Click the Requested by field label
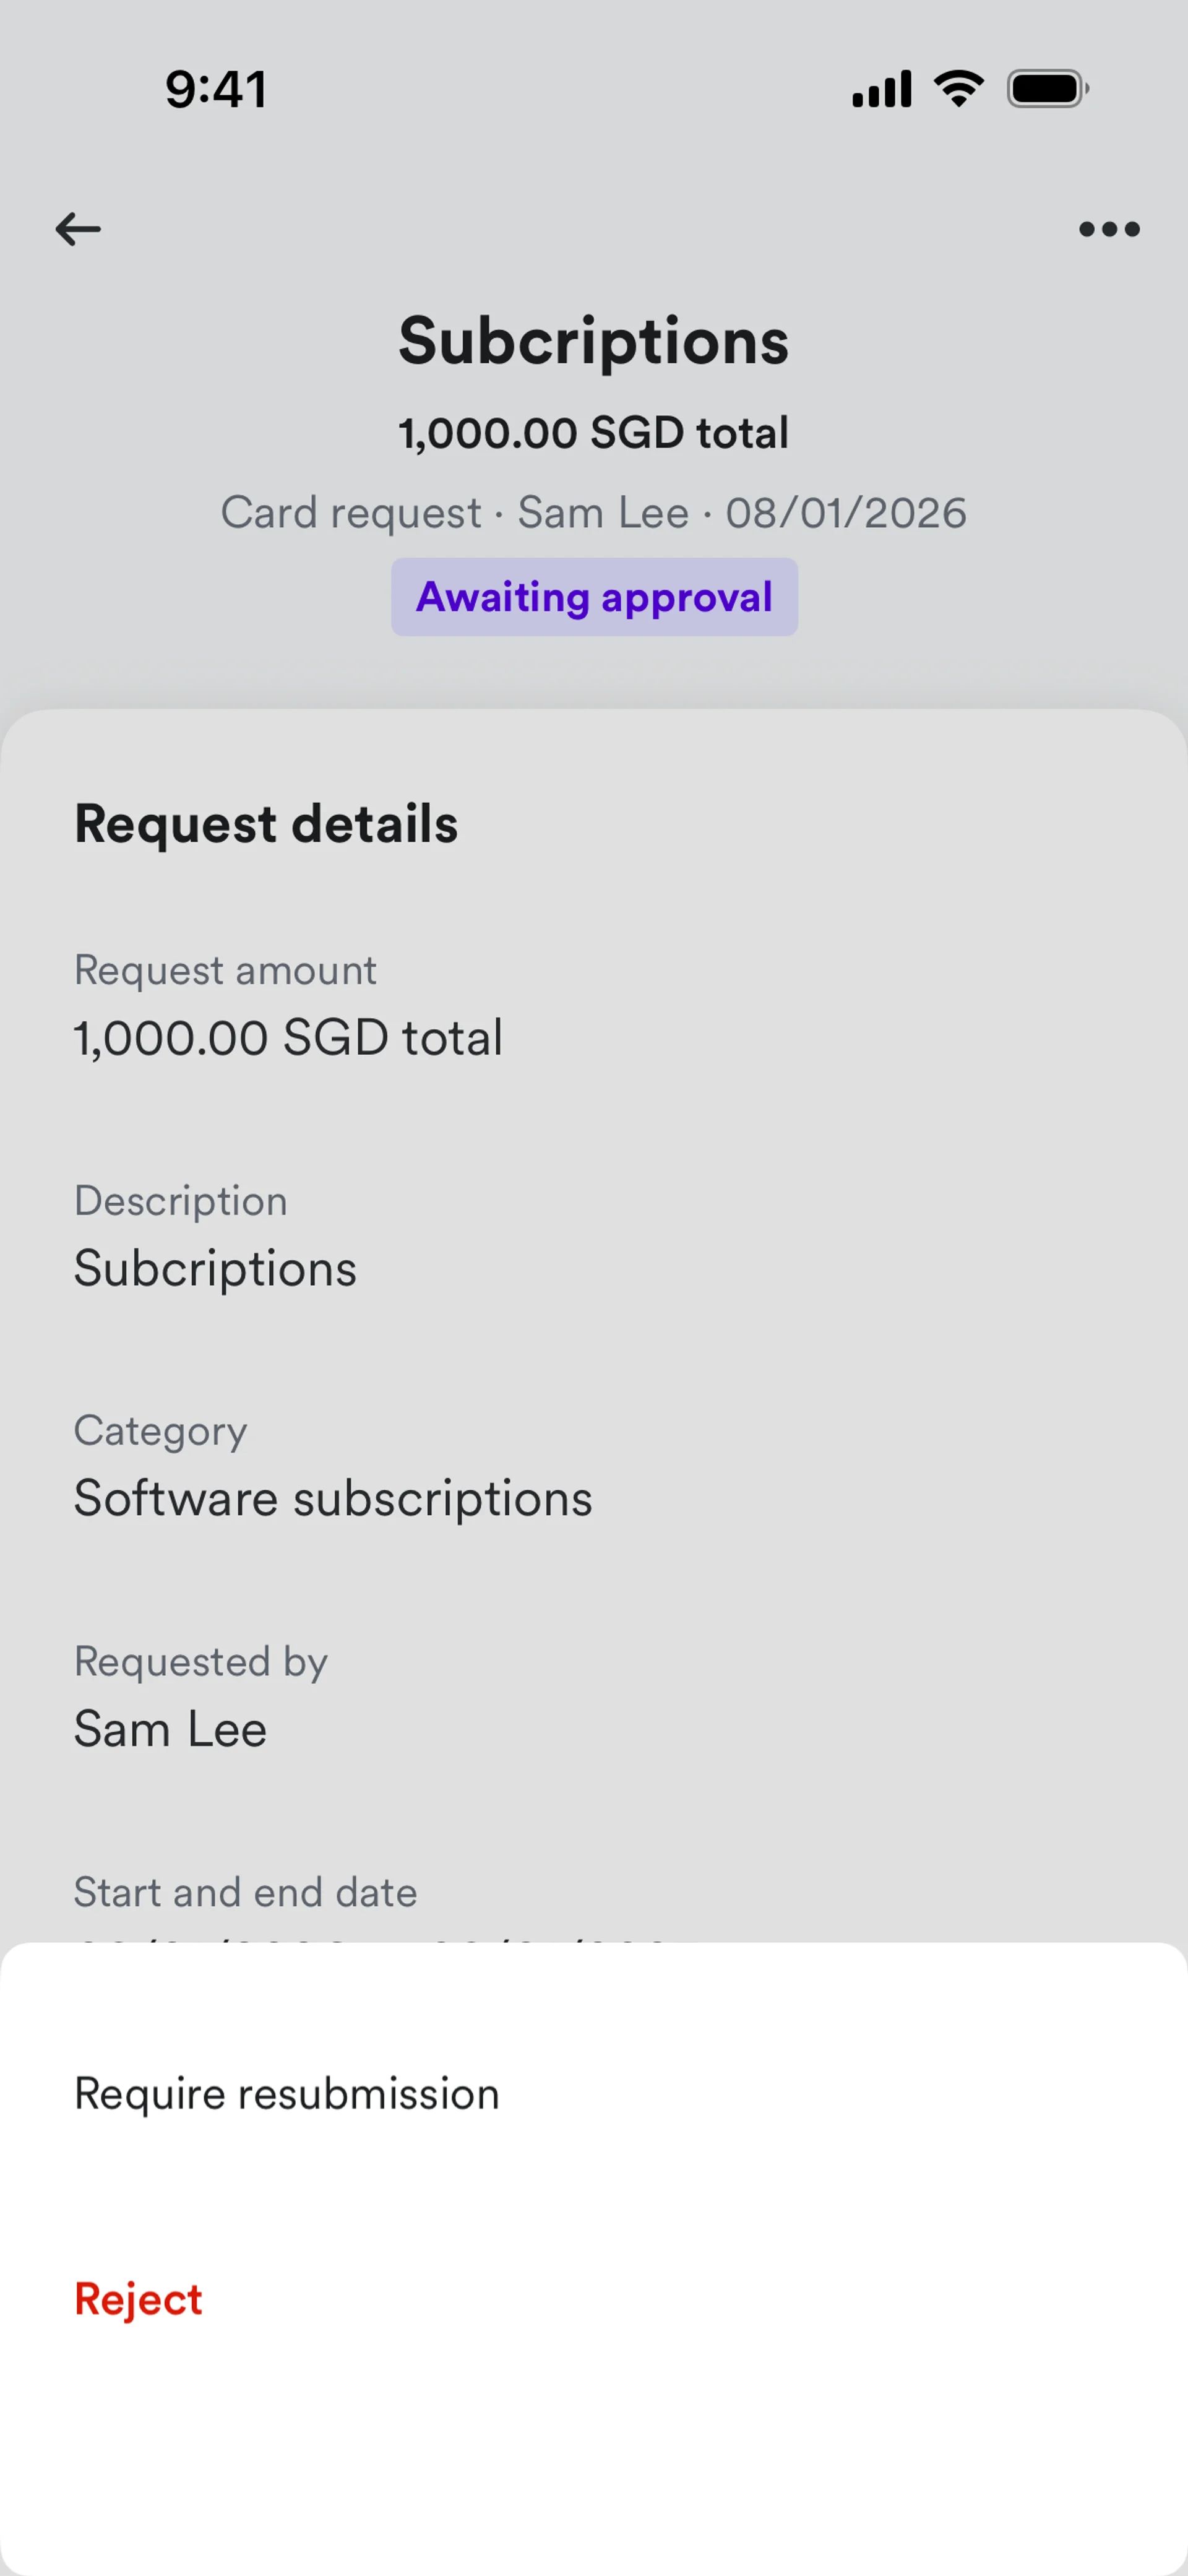The image size is (1188, 2576). click(201, 1662)
